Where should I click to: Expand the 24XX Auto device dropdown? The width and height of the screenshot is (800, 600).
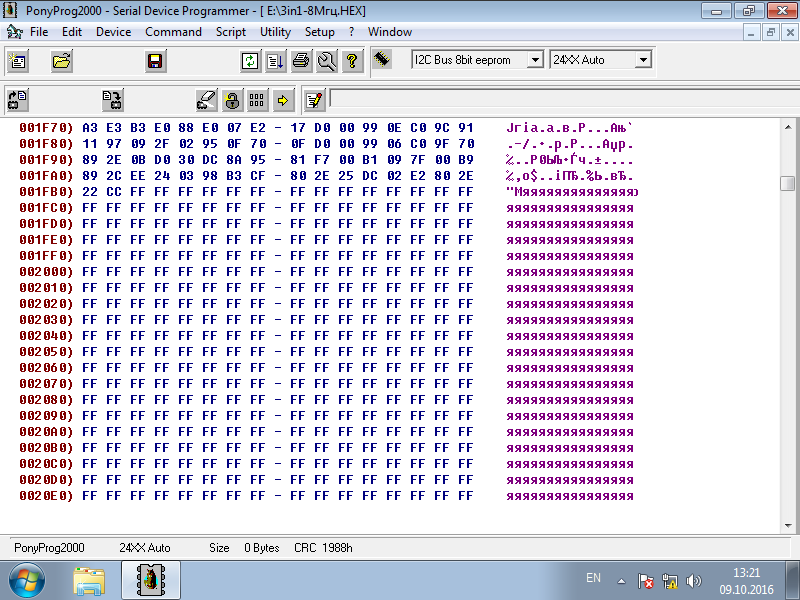click(x=642, y=60)
